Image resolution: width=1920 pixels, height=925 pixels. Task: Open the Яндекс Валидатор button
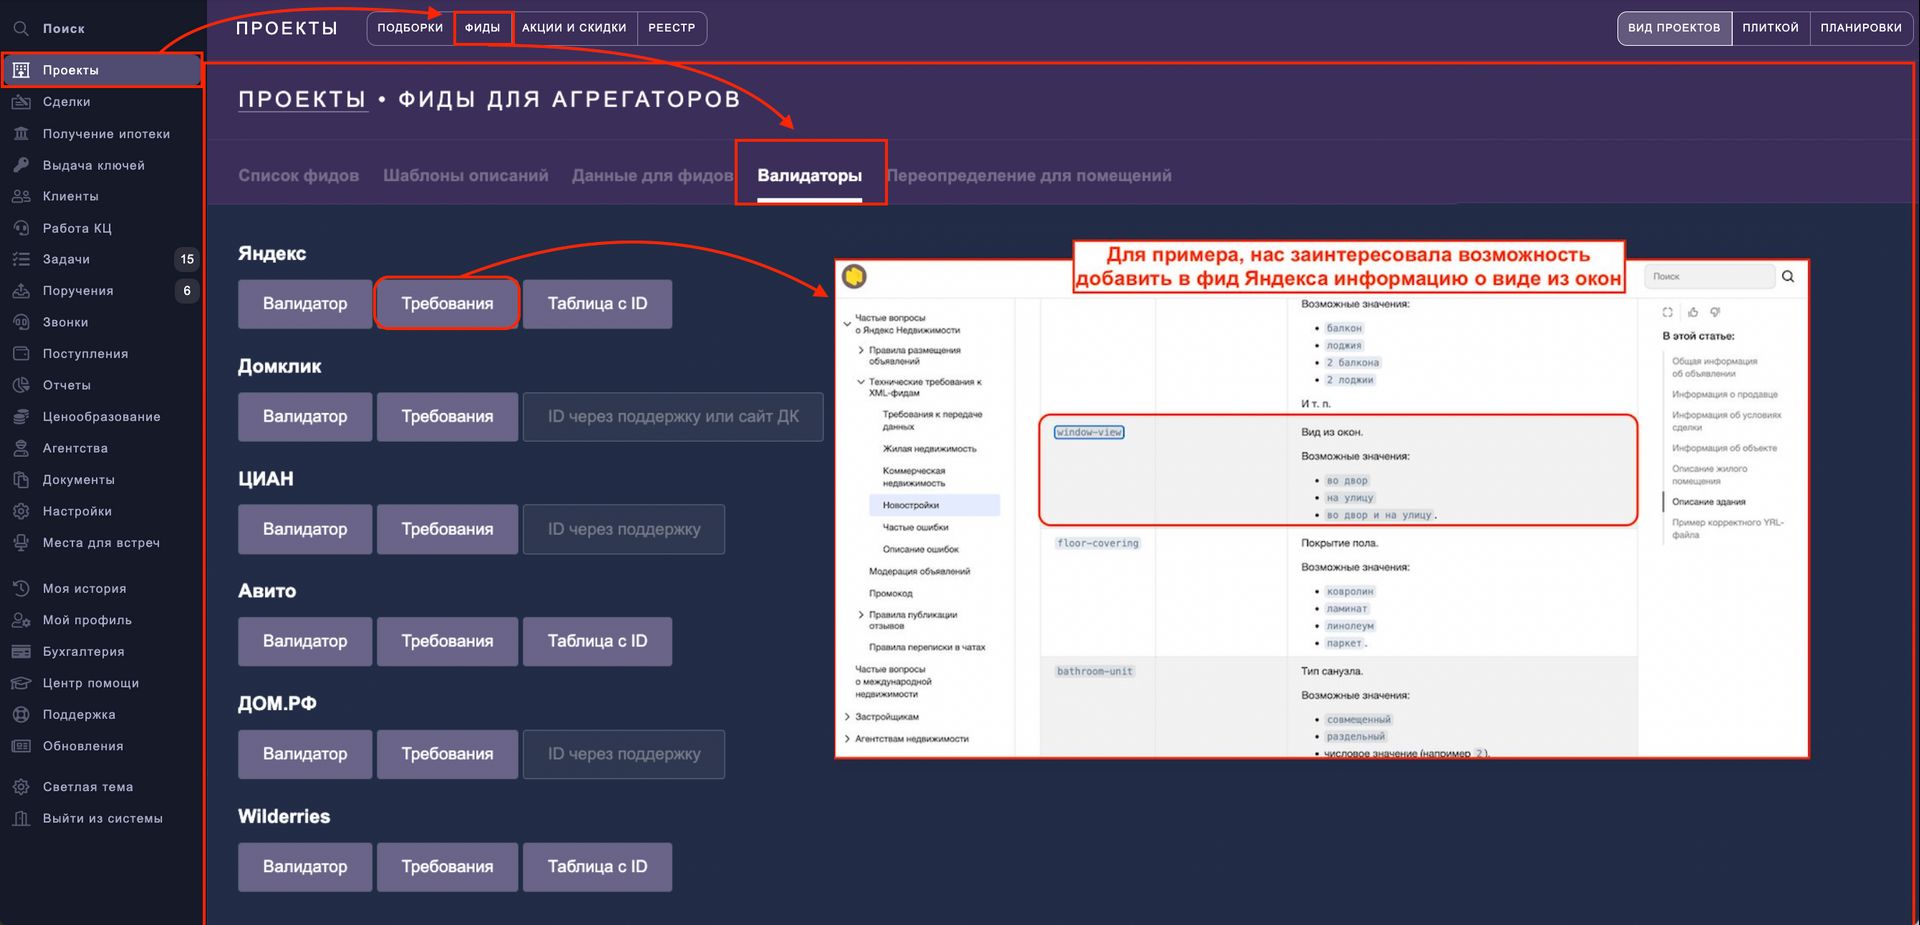click(x=305, y=304)
